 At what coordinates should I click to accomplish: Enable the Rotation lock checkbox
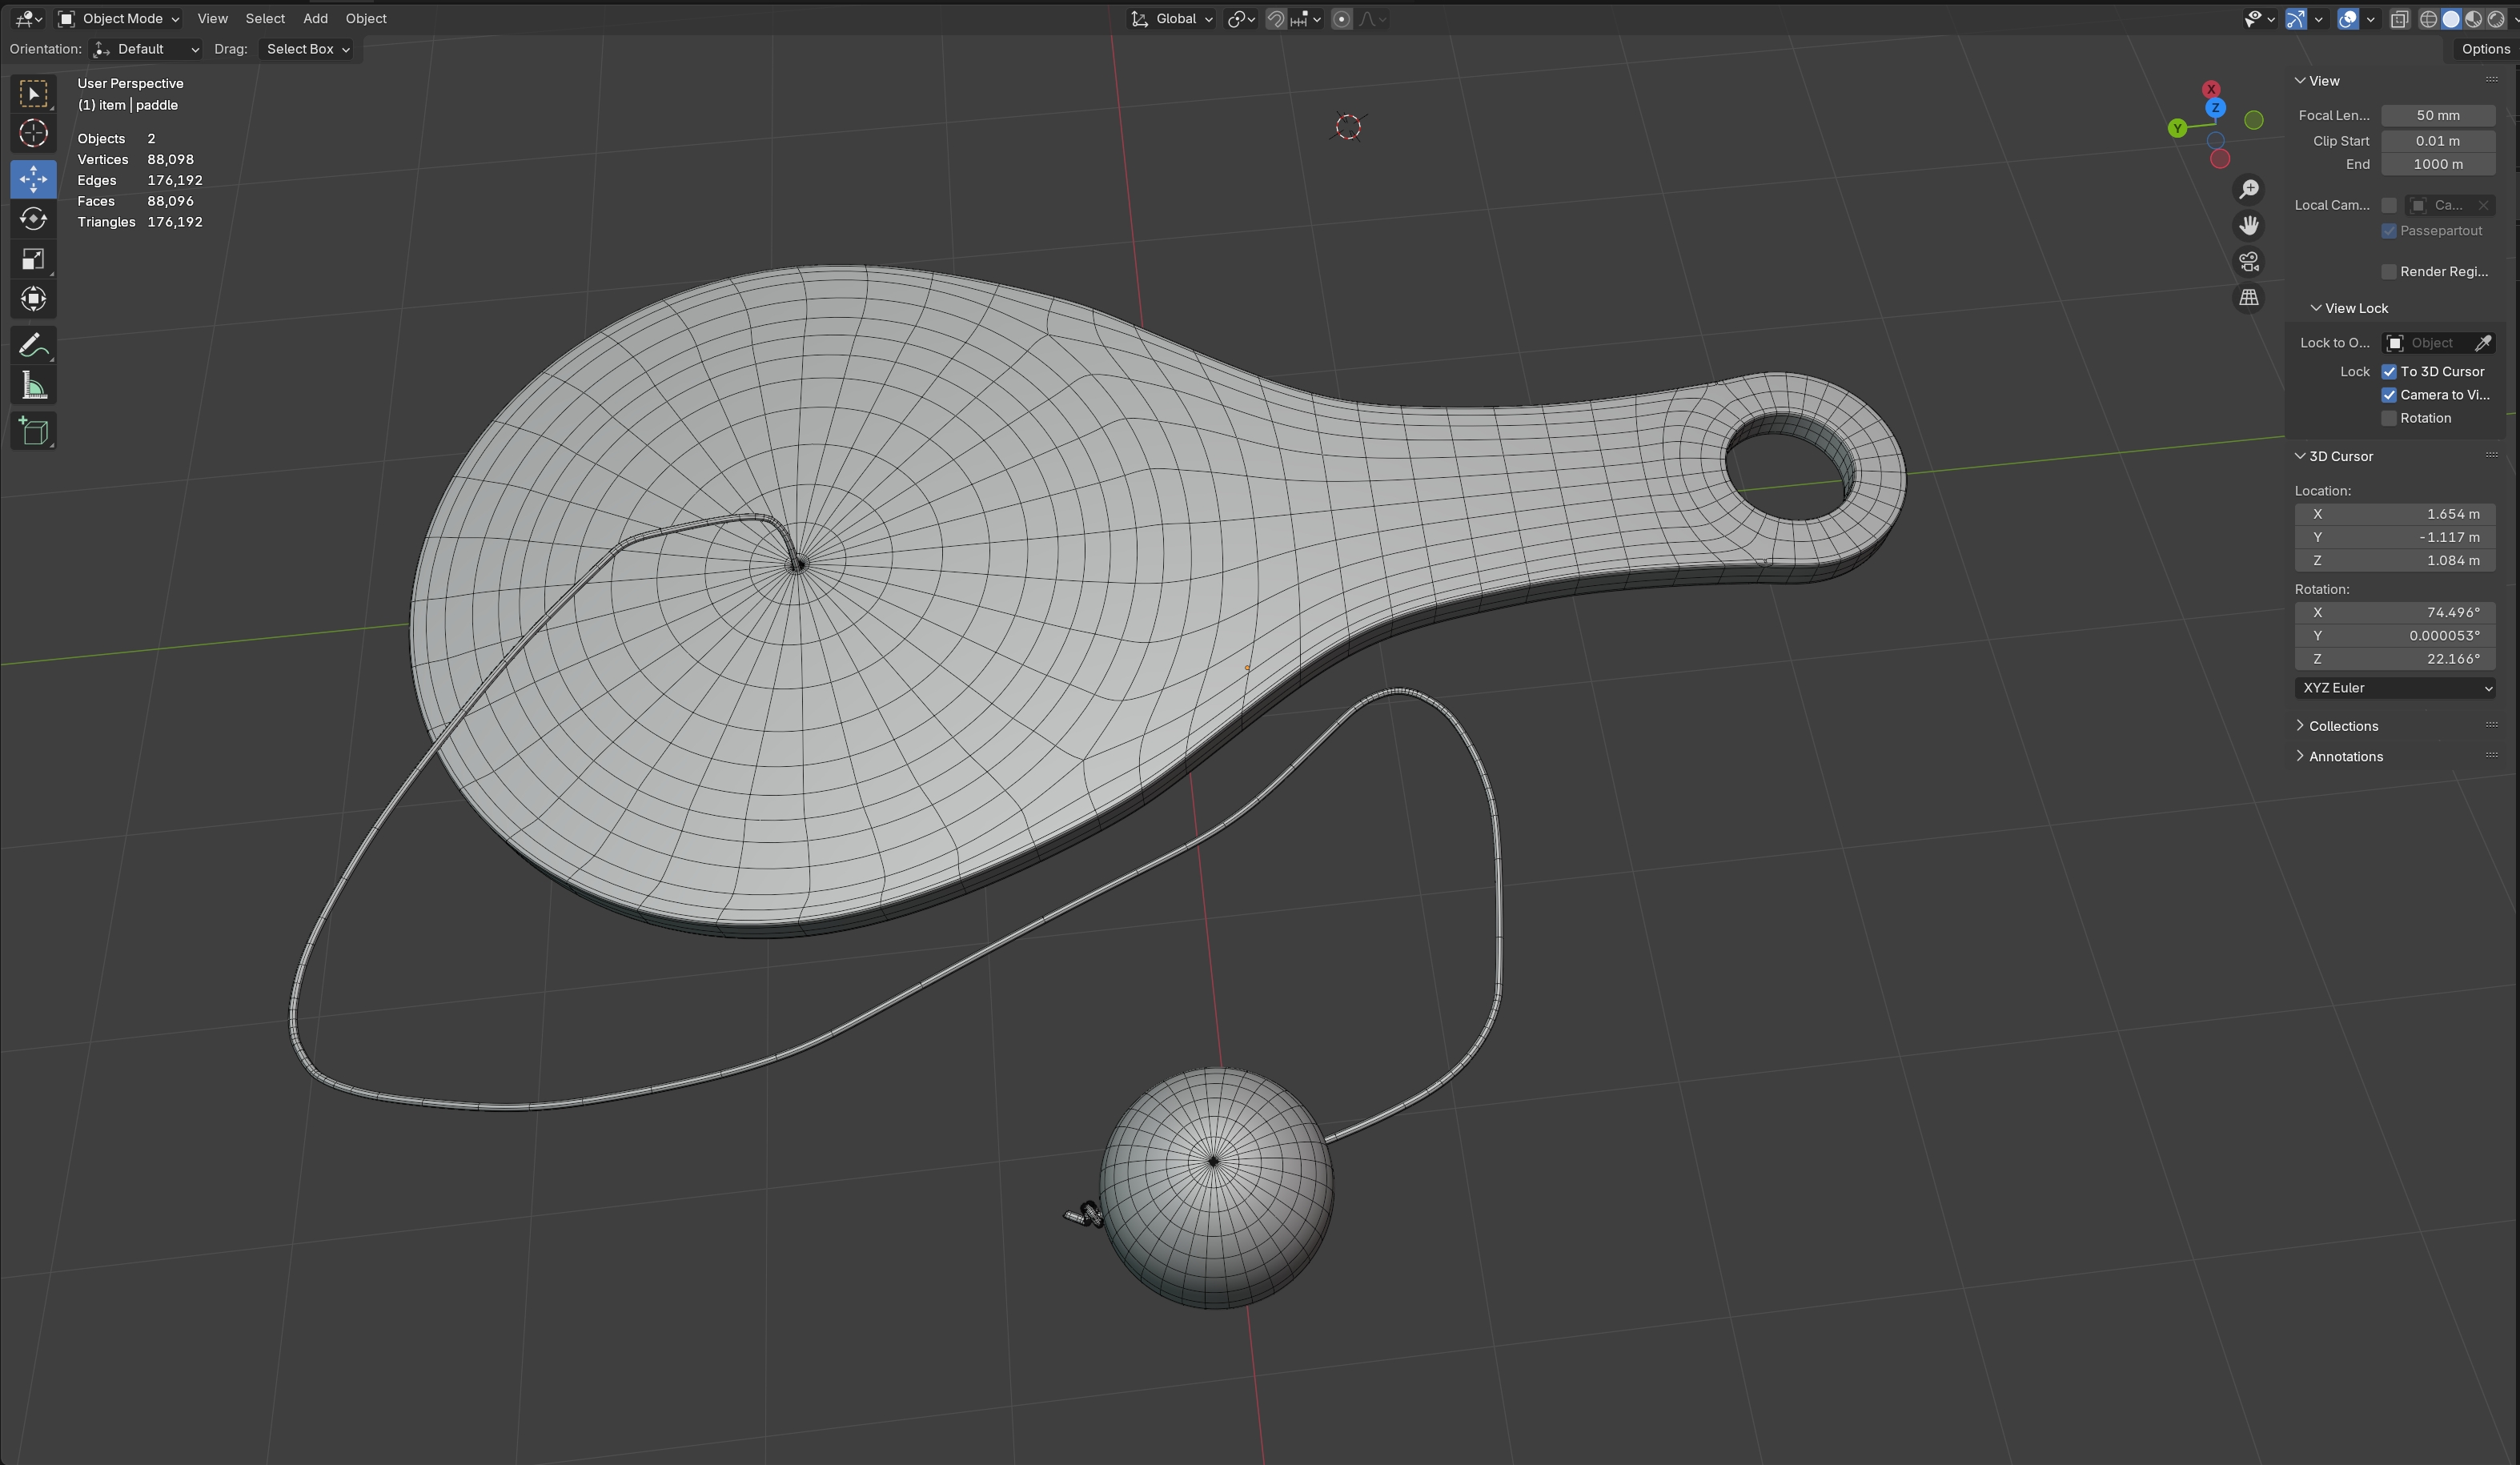point(2389,419)
